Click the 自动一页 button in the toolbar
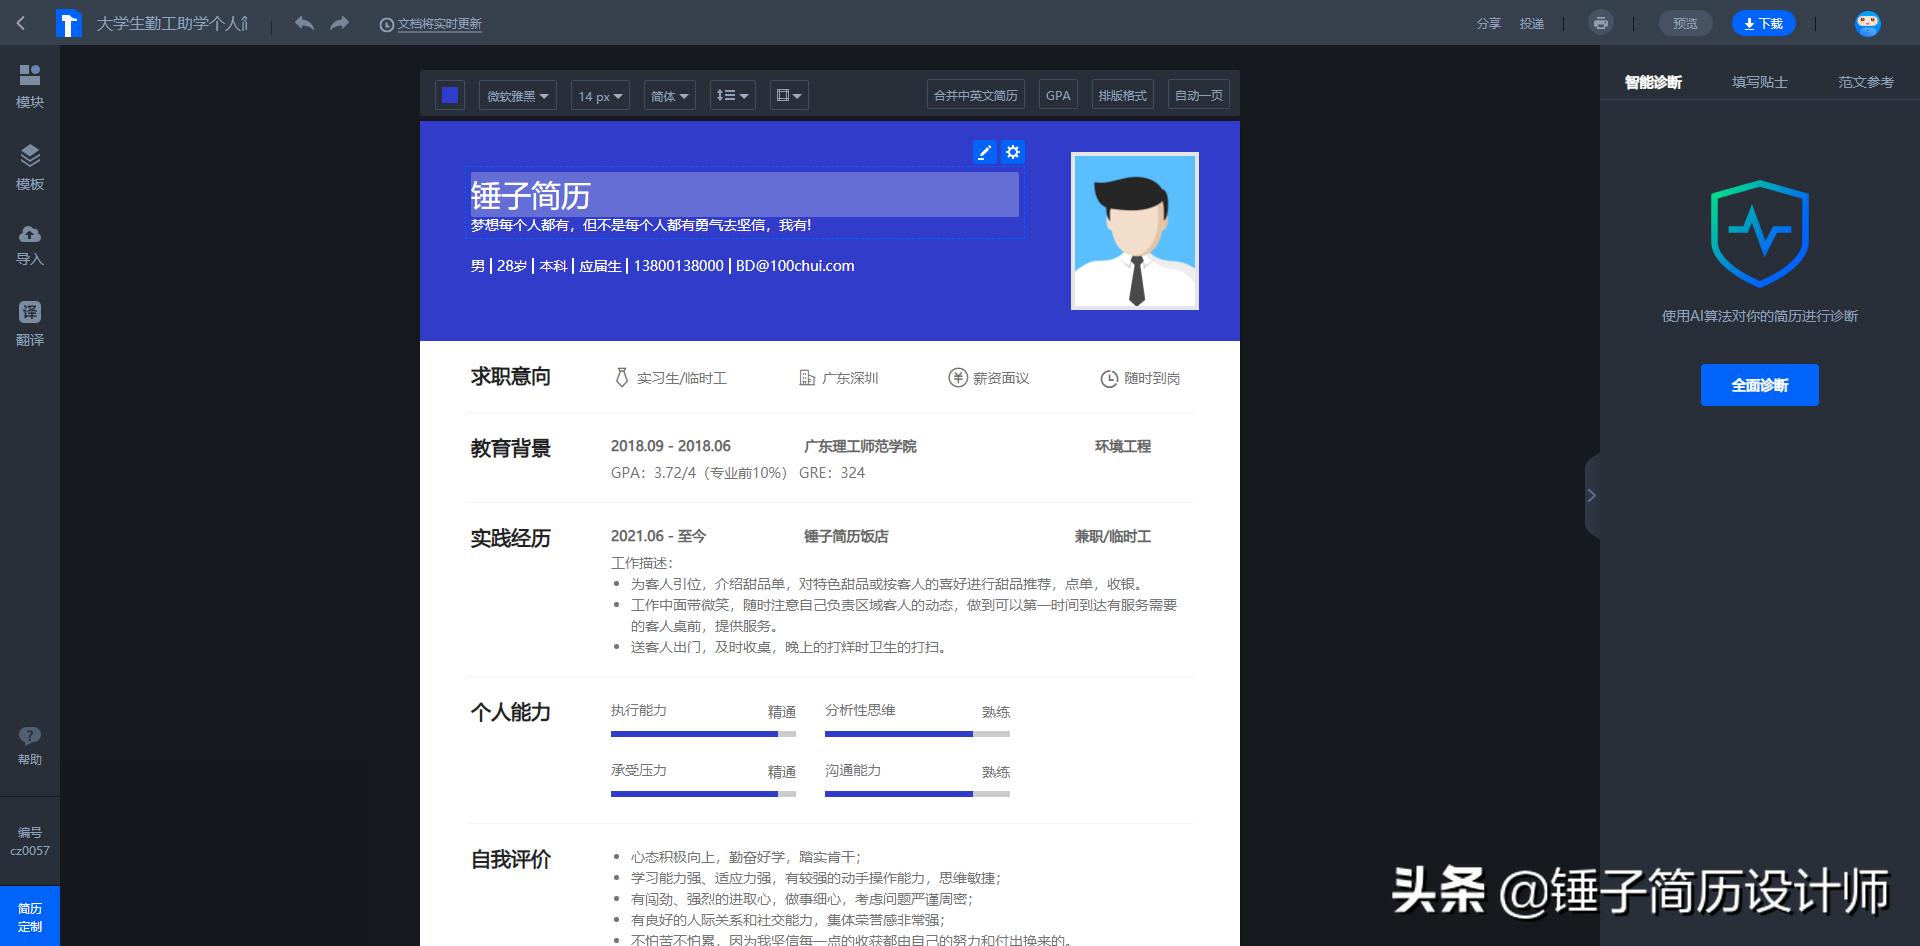 point(1197,94)
